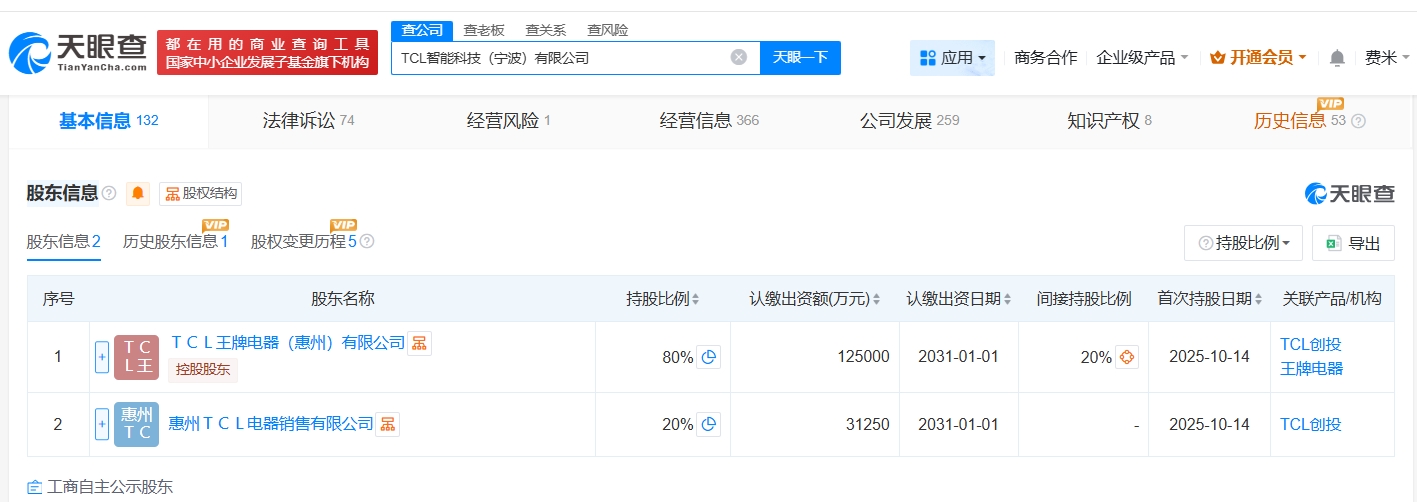Clear the search box text

pos(739,57)
